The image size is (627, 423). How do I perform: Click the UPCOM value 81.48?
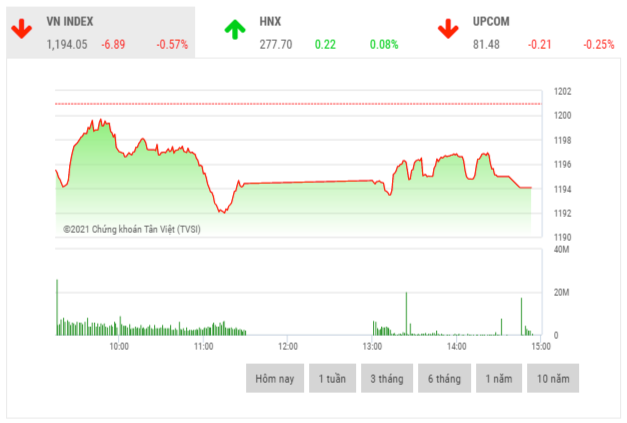[x=487, y=44]
